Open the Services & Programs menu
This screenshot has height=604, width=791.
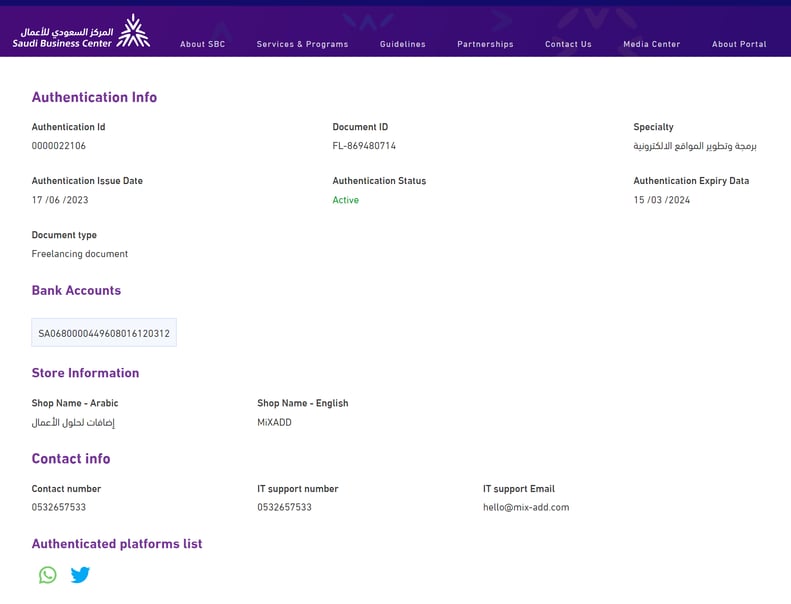[x=302, y=44]
